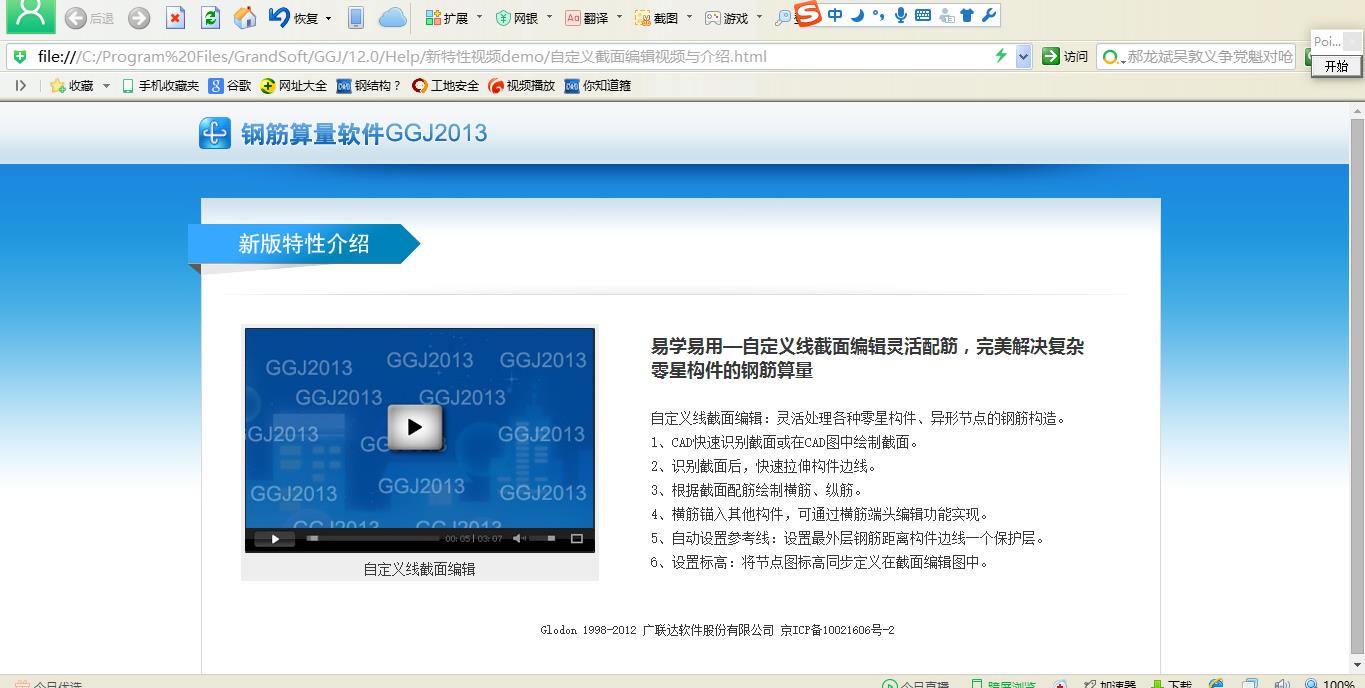Open the 视频播放 bookmark

pos(522,86)
